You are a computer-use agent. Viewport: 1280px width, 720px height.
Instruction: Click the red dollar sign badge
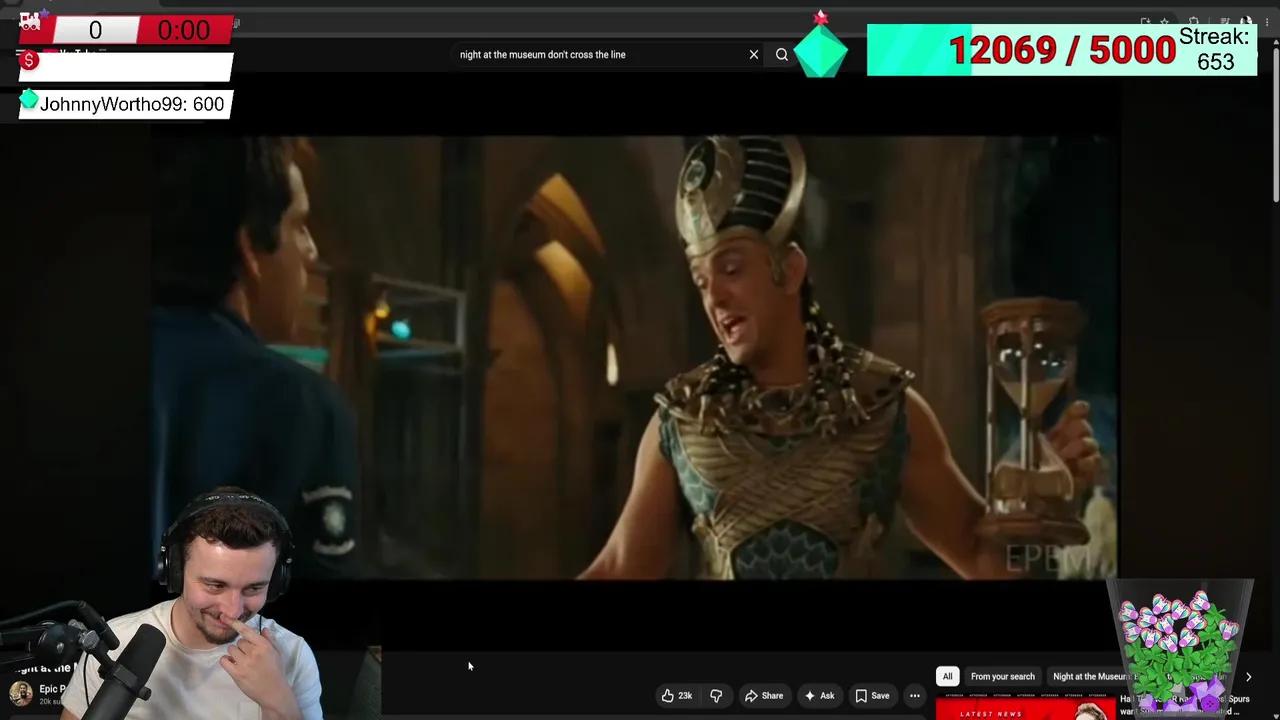29,61
